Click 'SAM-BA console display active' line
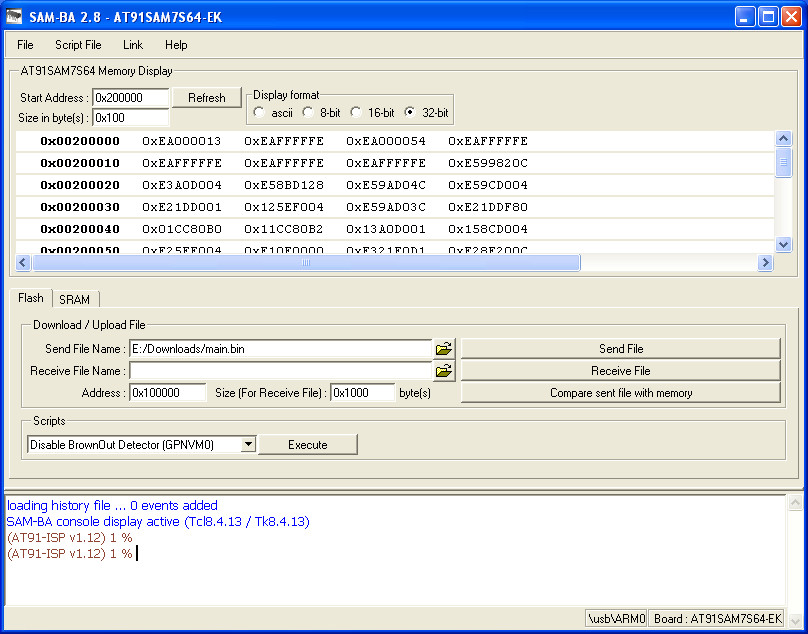This screenshot has width=808, height=634. point(158,522)
